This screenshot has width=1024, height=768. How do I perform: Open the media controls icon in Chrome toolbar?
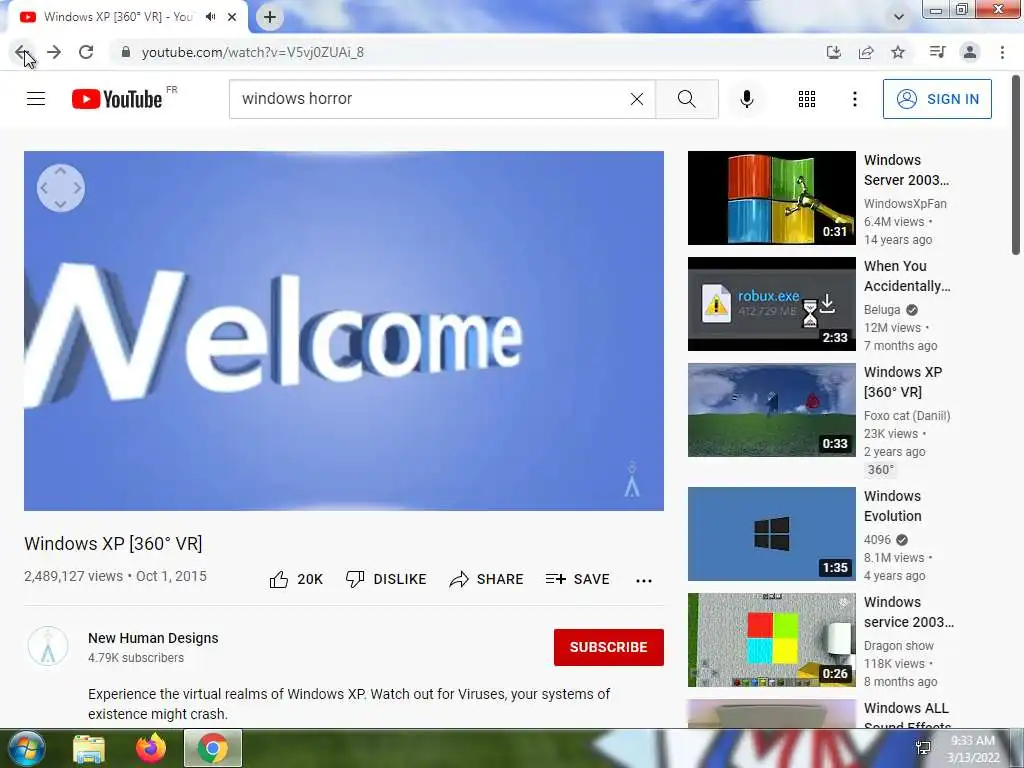tap(937, 52)
